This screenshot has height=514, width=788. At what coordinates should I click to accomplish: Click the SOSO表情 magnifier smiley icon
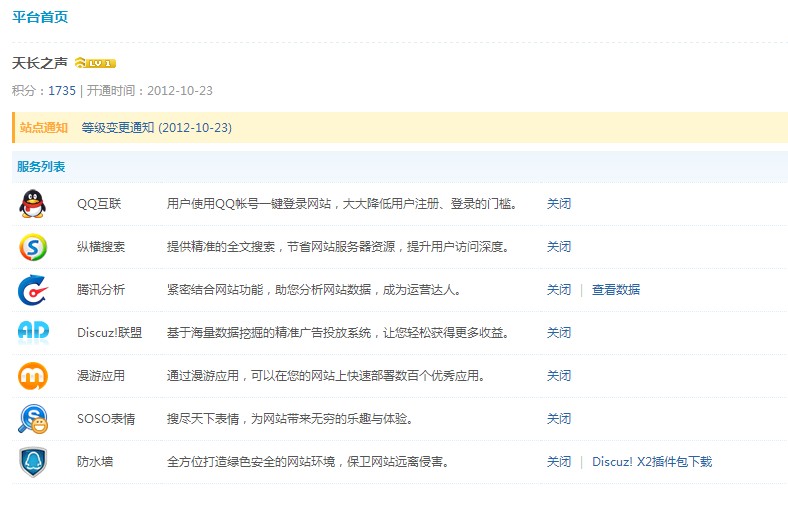[x=33, y=419]
